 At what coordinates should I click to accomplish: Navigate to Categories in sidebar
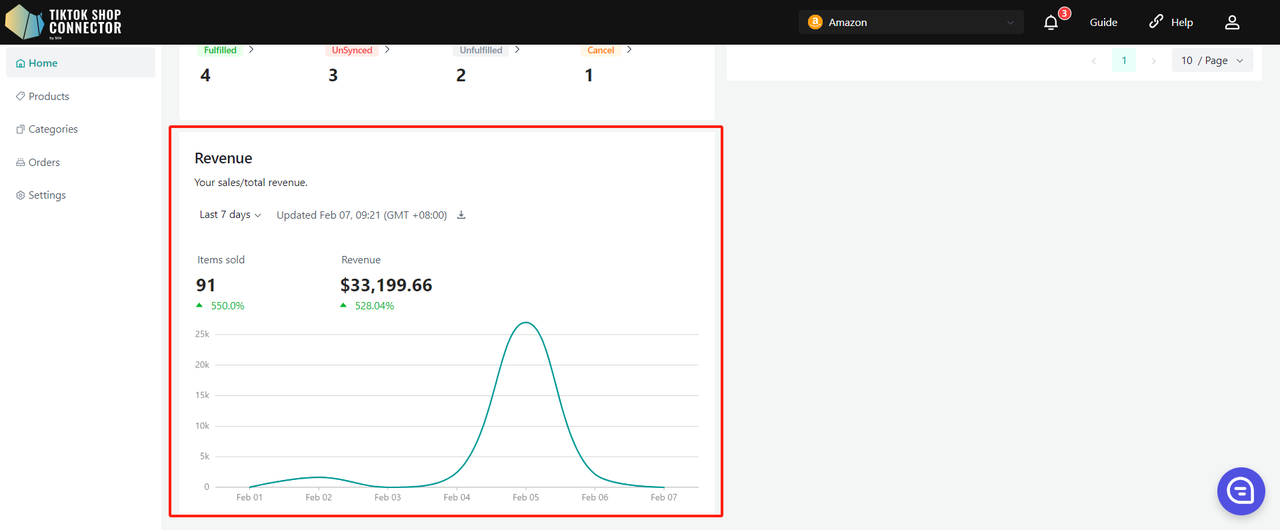(52, 129)
